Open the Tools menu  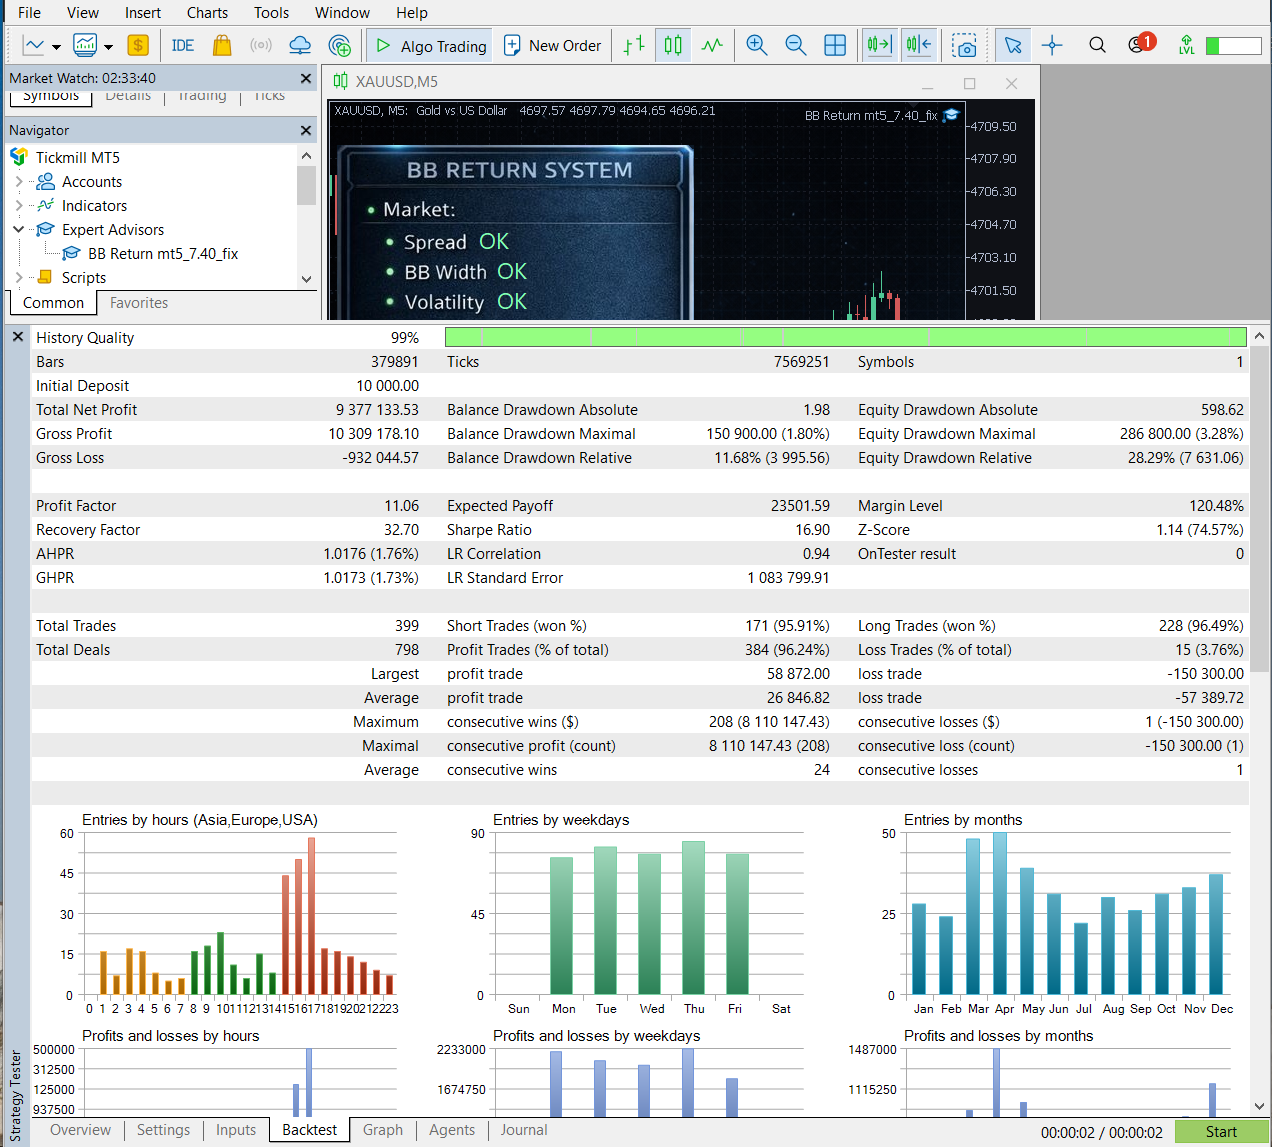tap(271, 13)
